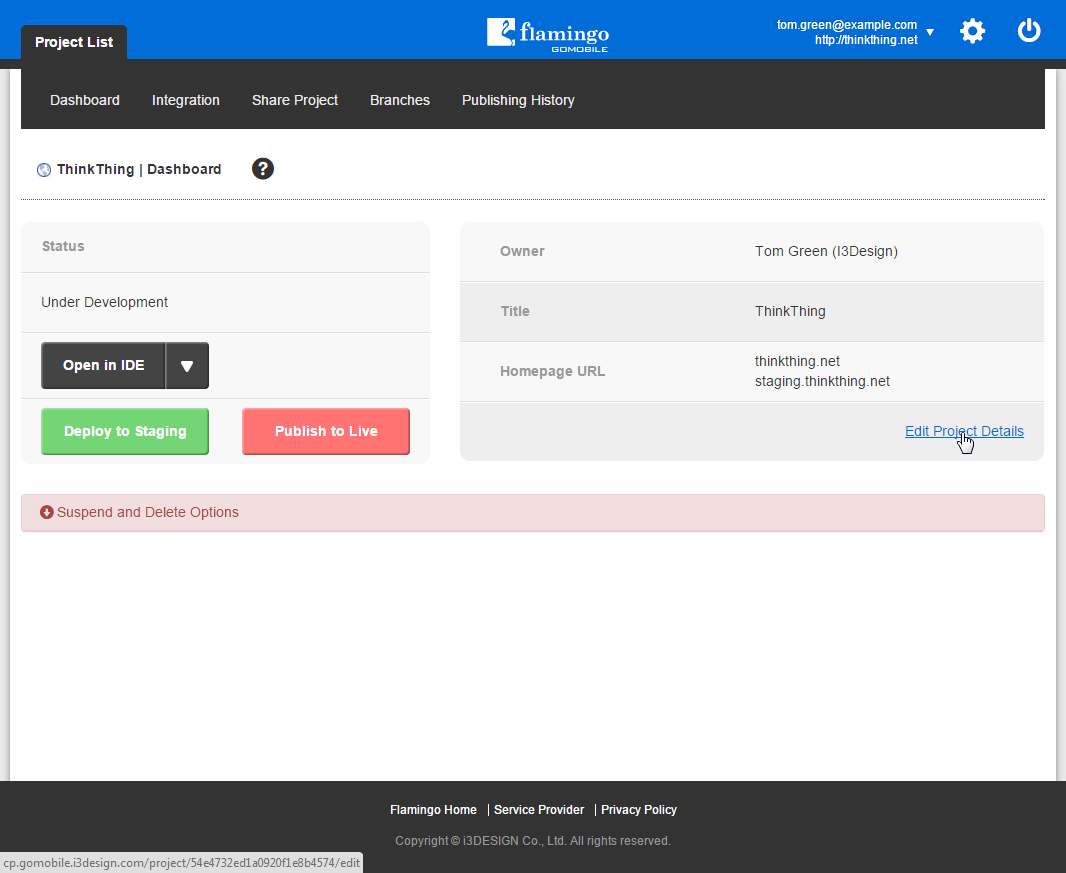Open the Privacy Policy footer link

click(639, 810)
